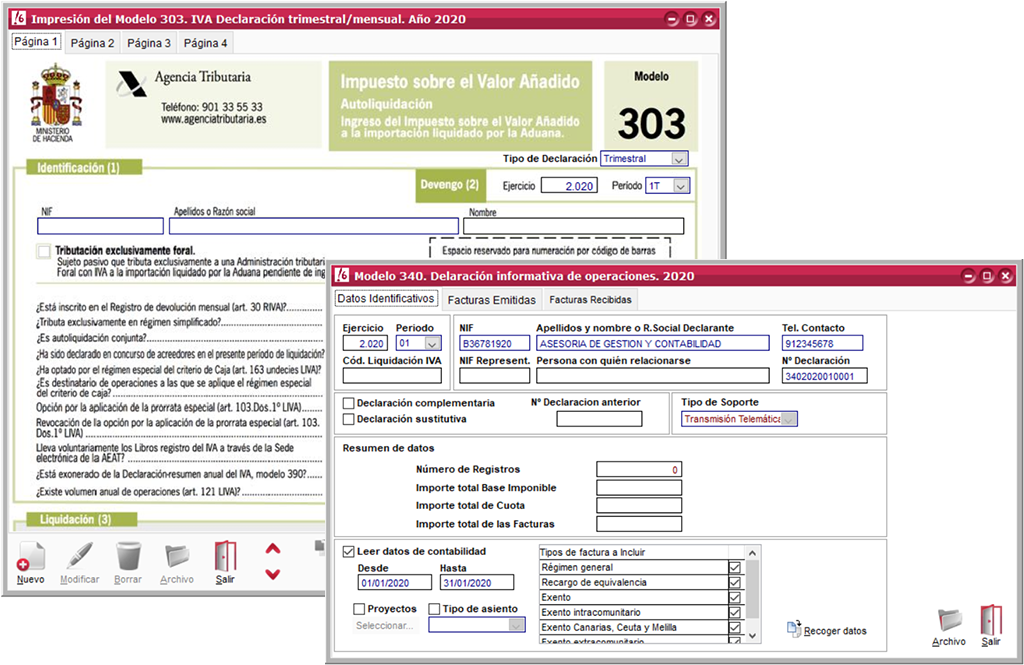Screen dimensions: 1024x665
Task: Open the Facturas Emitidas tab
Action: click(492, 300)
